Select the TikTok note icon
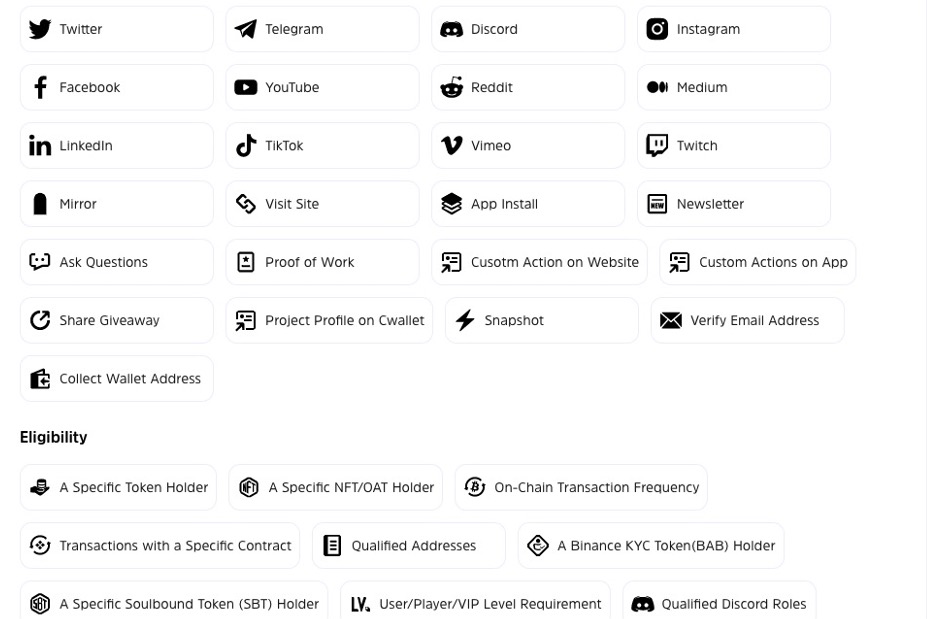Viewport: 927px width, 619px height. coord(245,146)
